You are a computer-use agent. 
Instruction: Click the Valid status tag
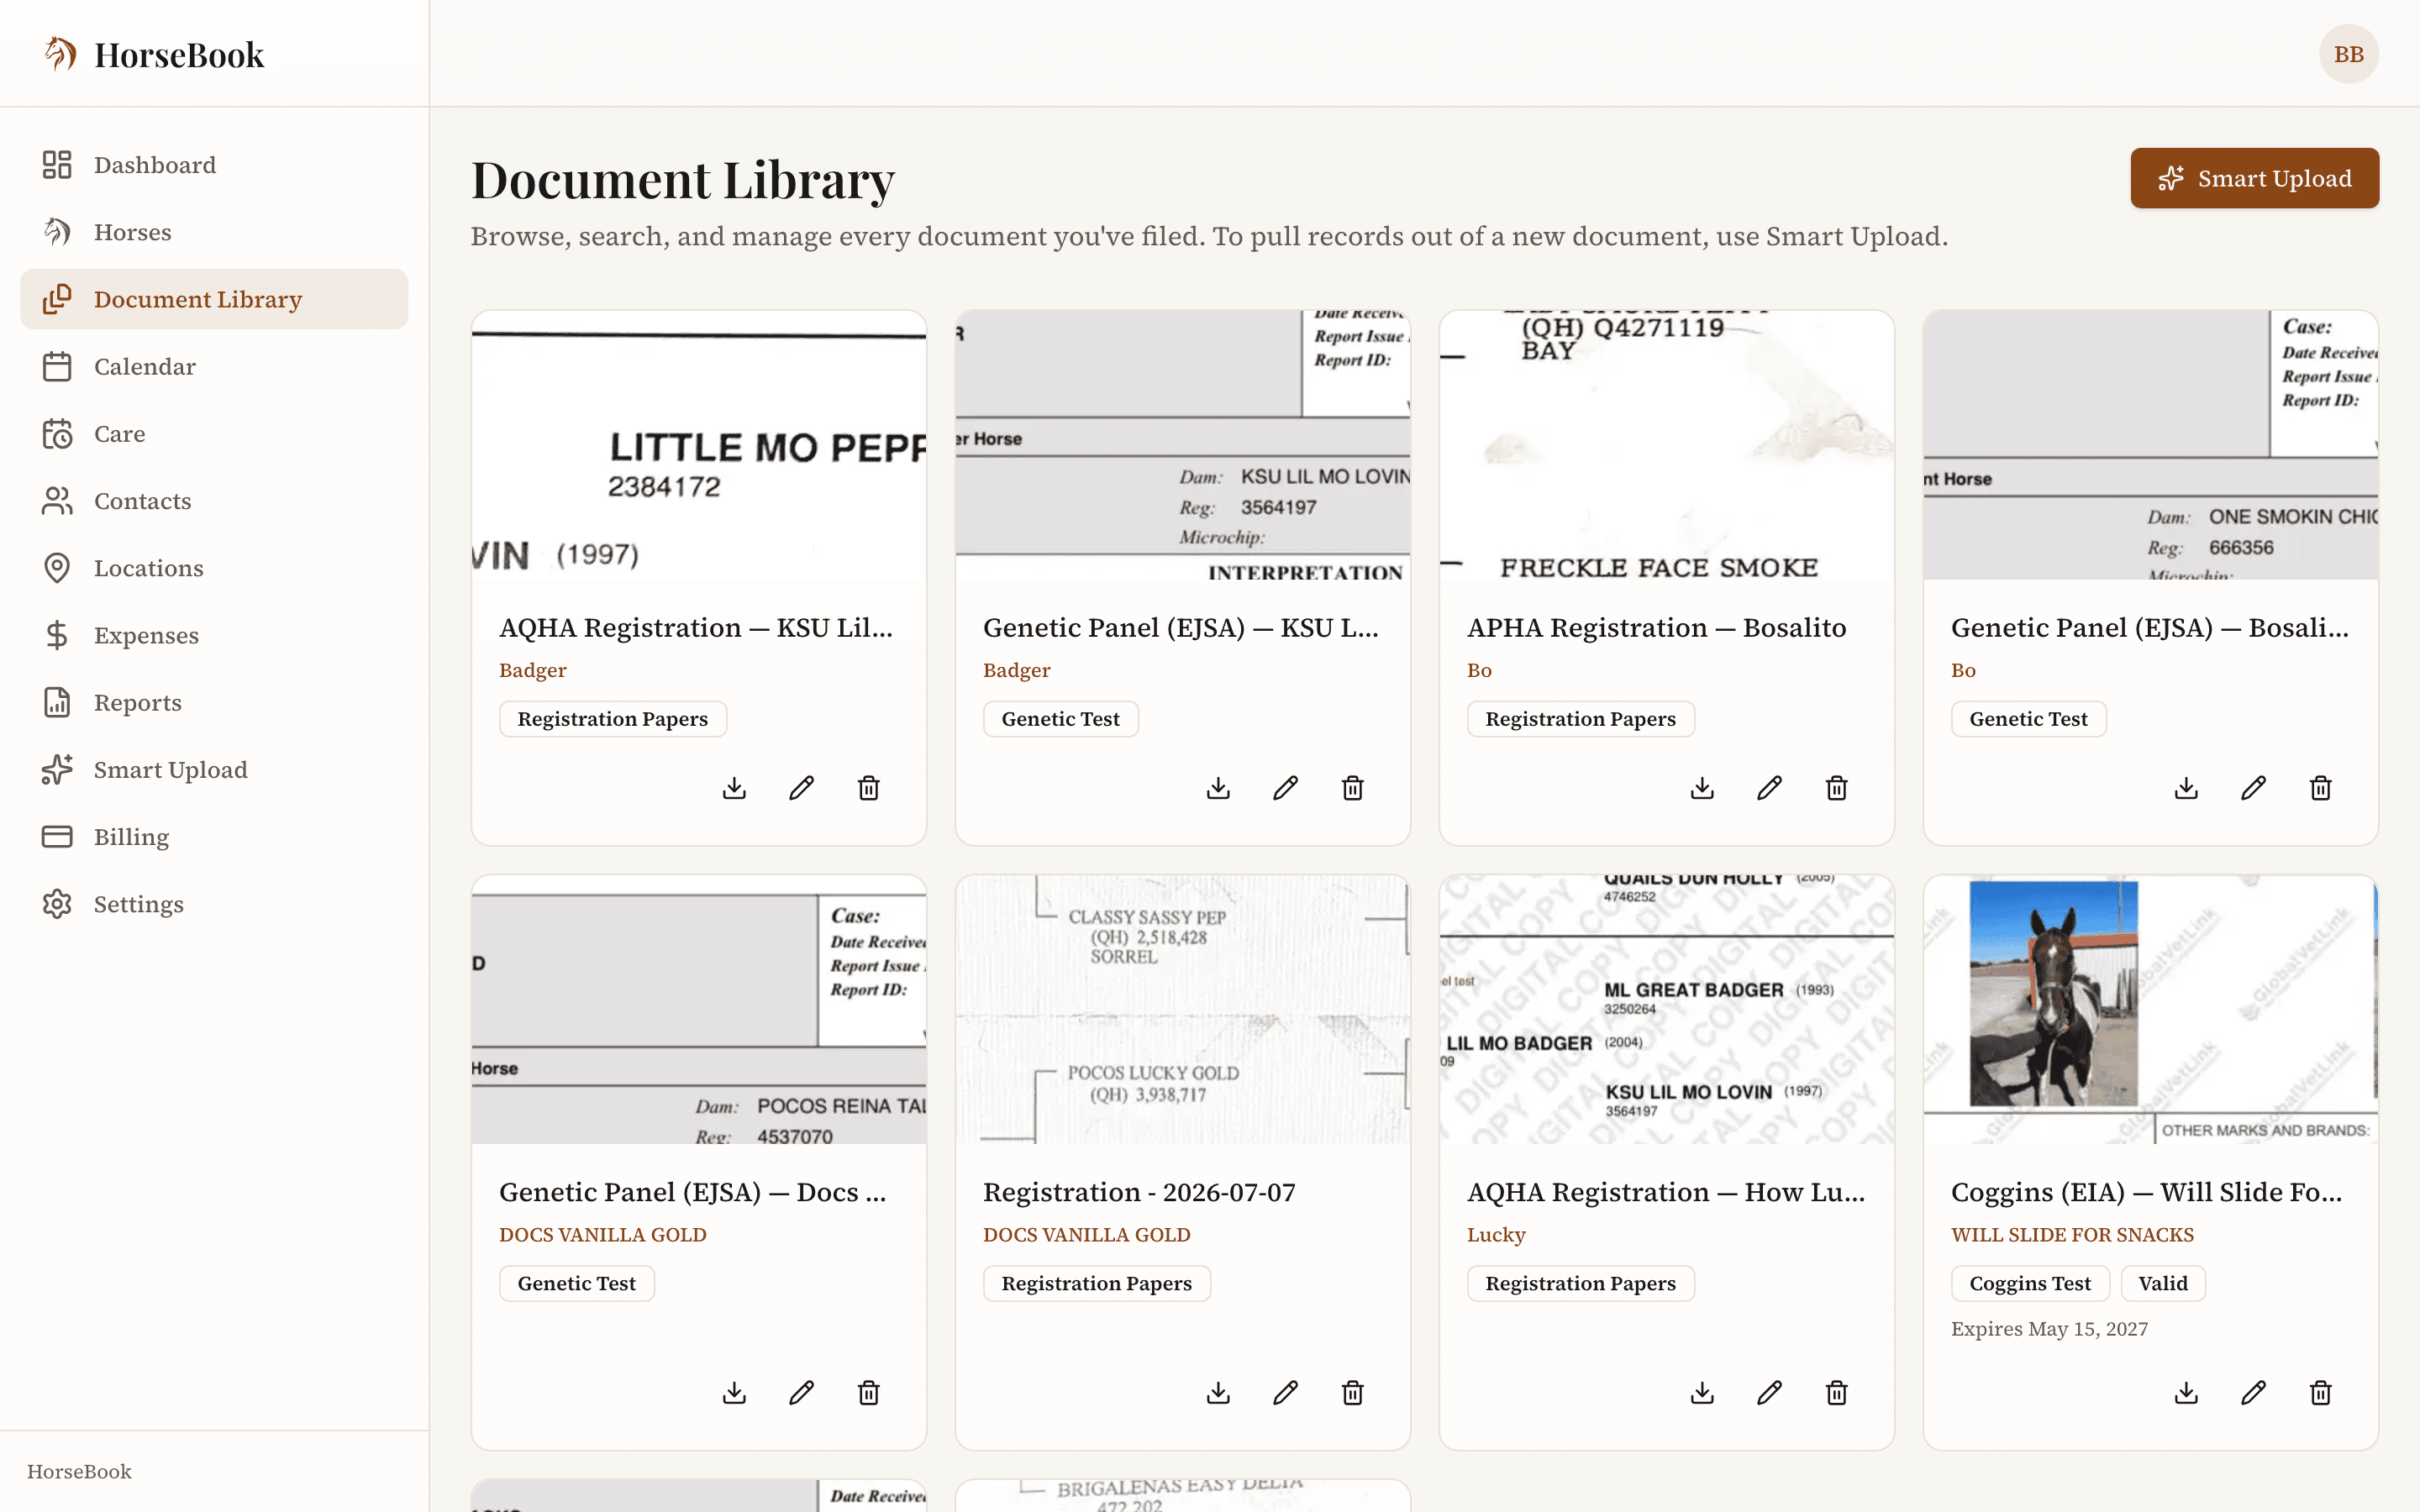[2163, 1283]
